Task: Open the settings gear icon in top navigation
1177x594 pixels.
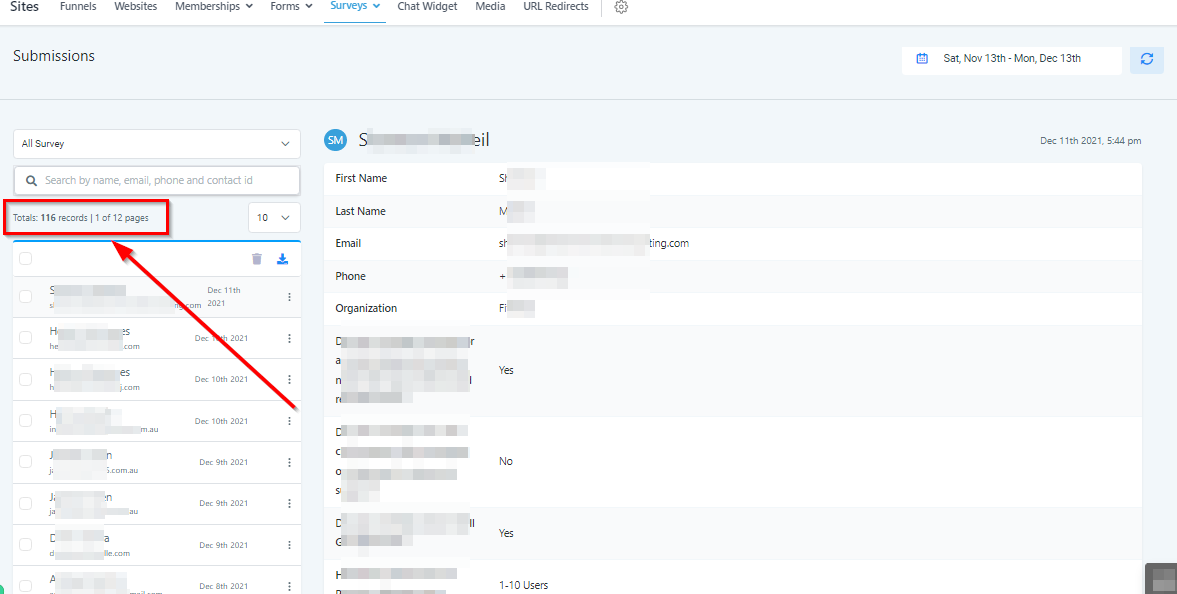Action: click(x=621, y=7)
